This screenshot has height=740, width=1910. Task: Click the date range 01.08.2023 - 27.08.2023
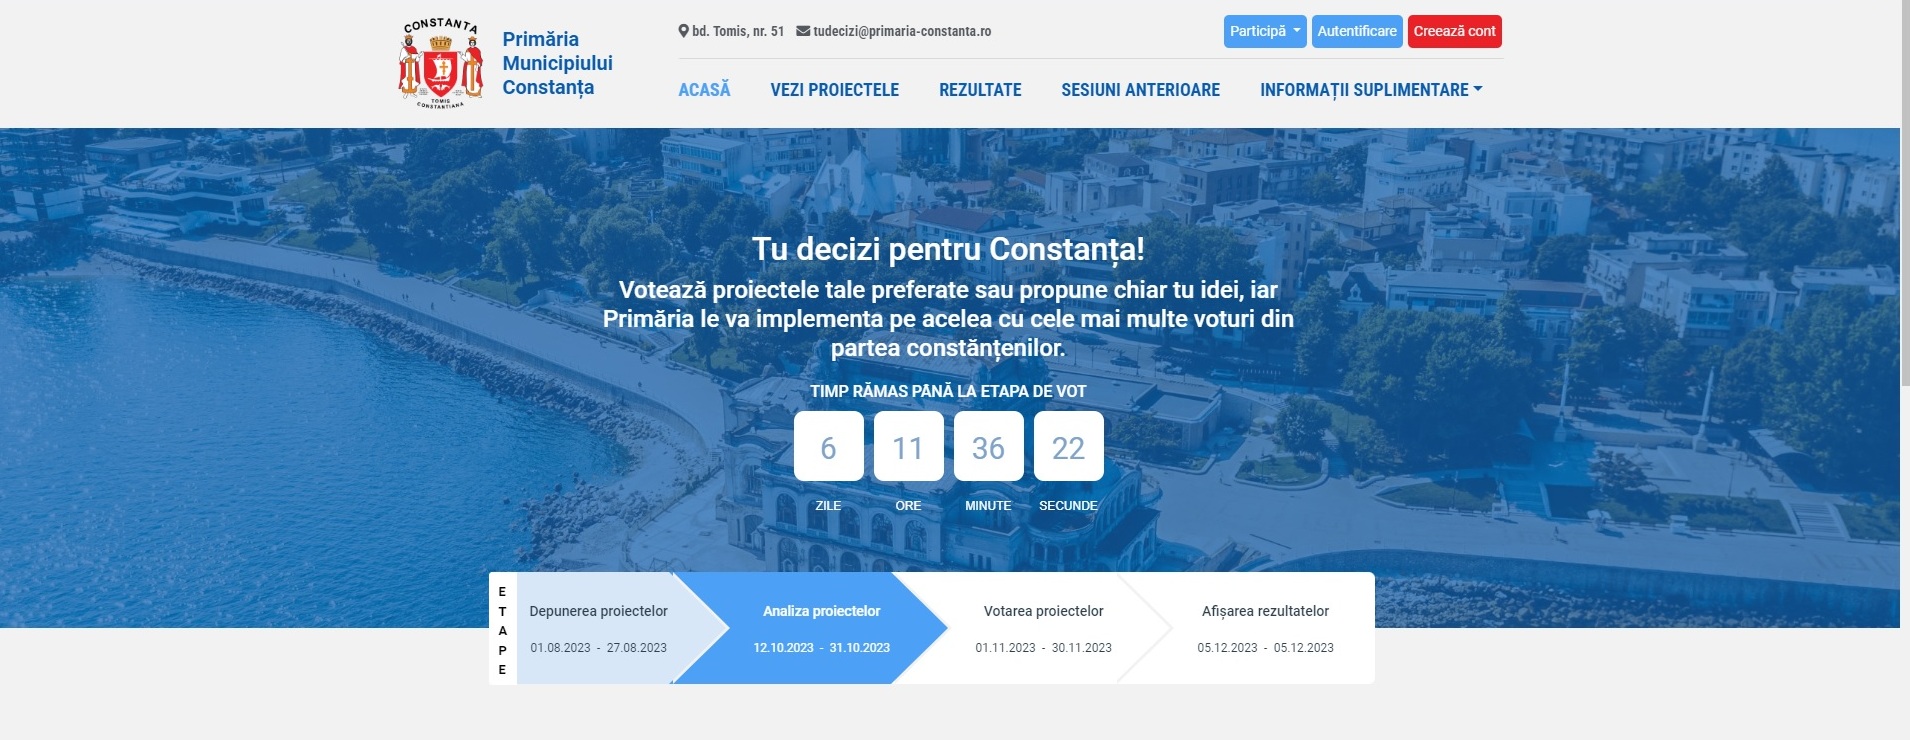tap(598, 648)
